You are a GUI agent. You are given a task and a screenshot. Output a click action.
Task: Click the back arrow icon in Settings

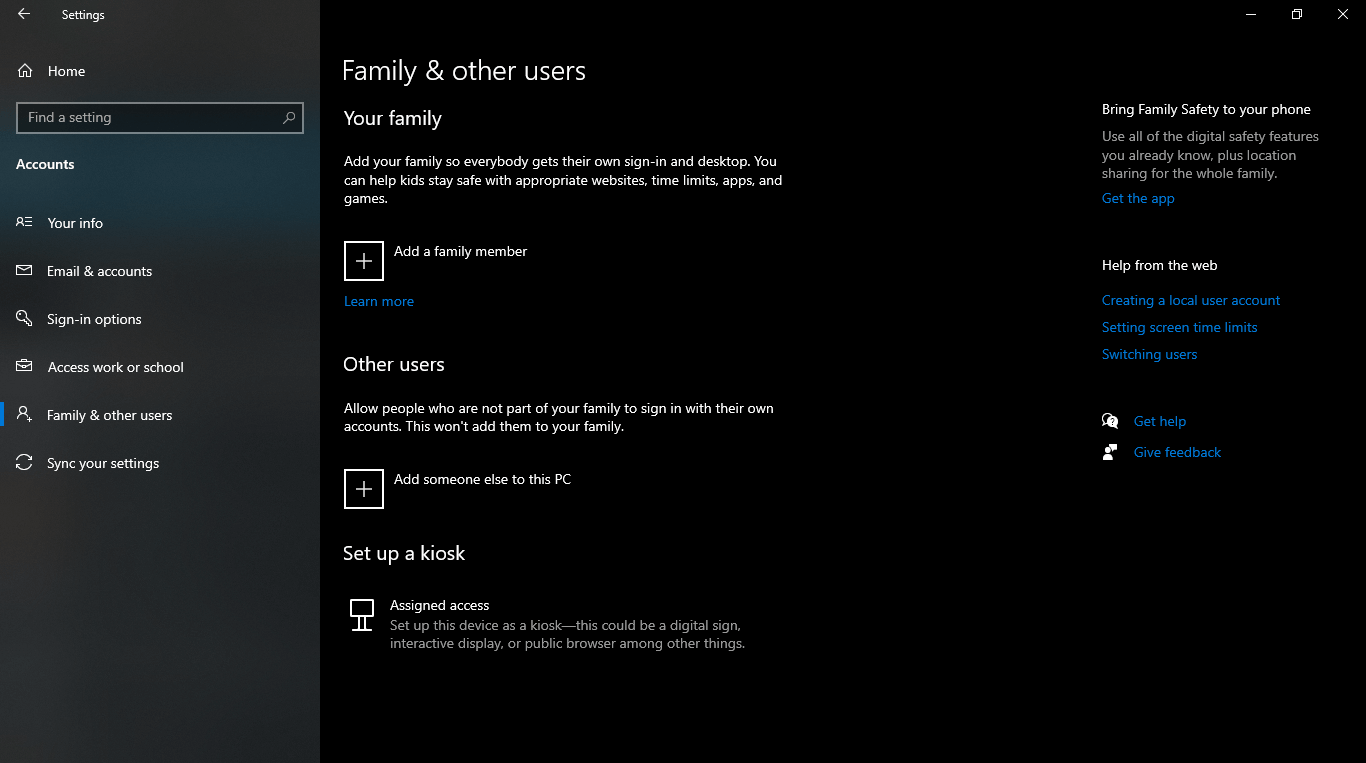pos(24,15)
